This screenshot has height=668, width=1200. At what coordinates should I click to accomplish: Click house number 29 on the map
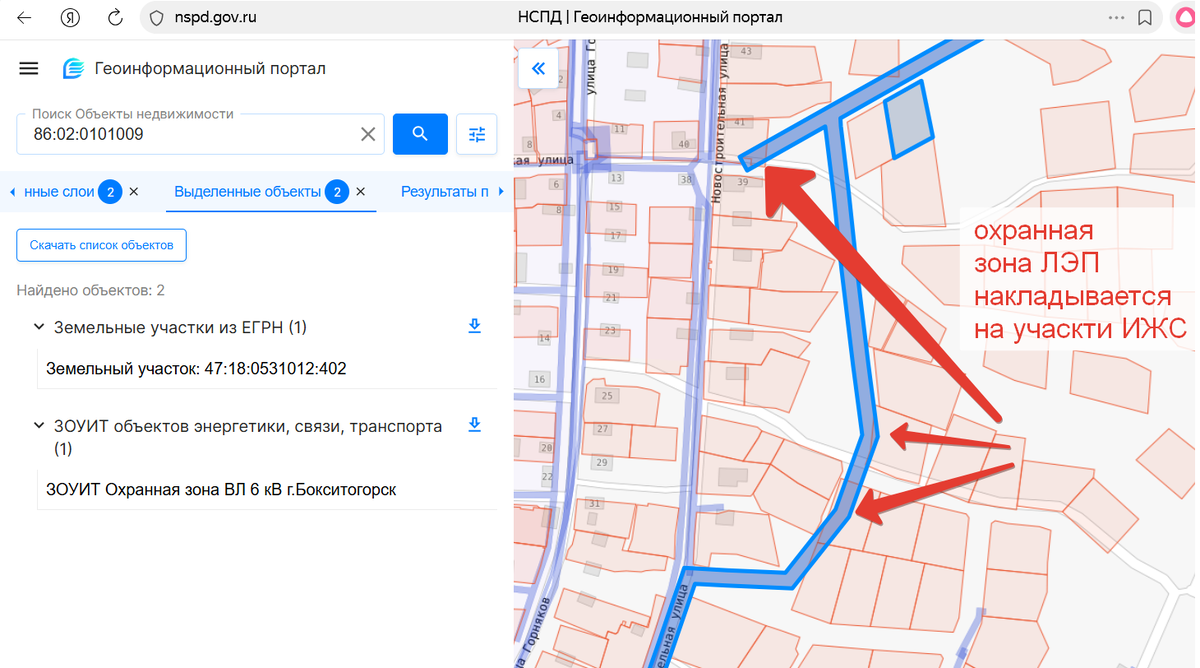600,463
